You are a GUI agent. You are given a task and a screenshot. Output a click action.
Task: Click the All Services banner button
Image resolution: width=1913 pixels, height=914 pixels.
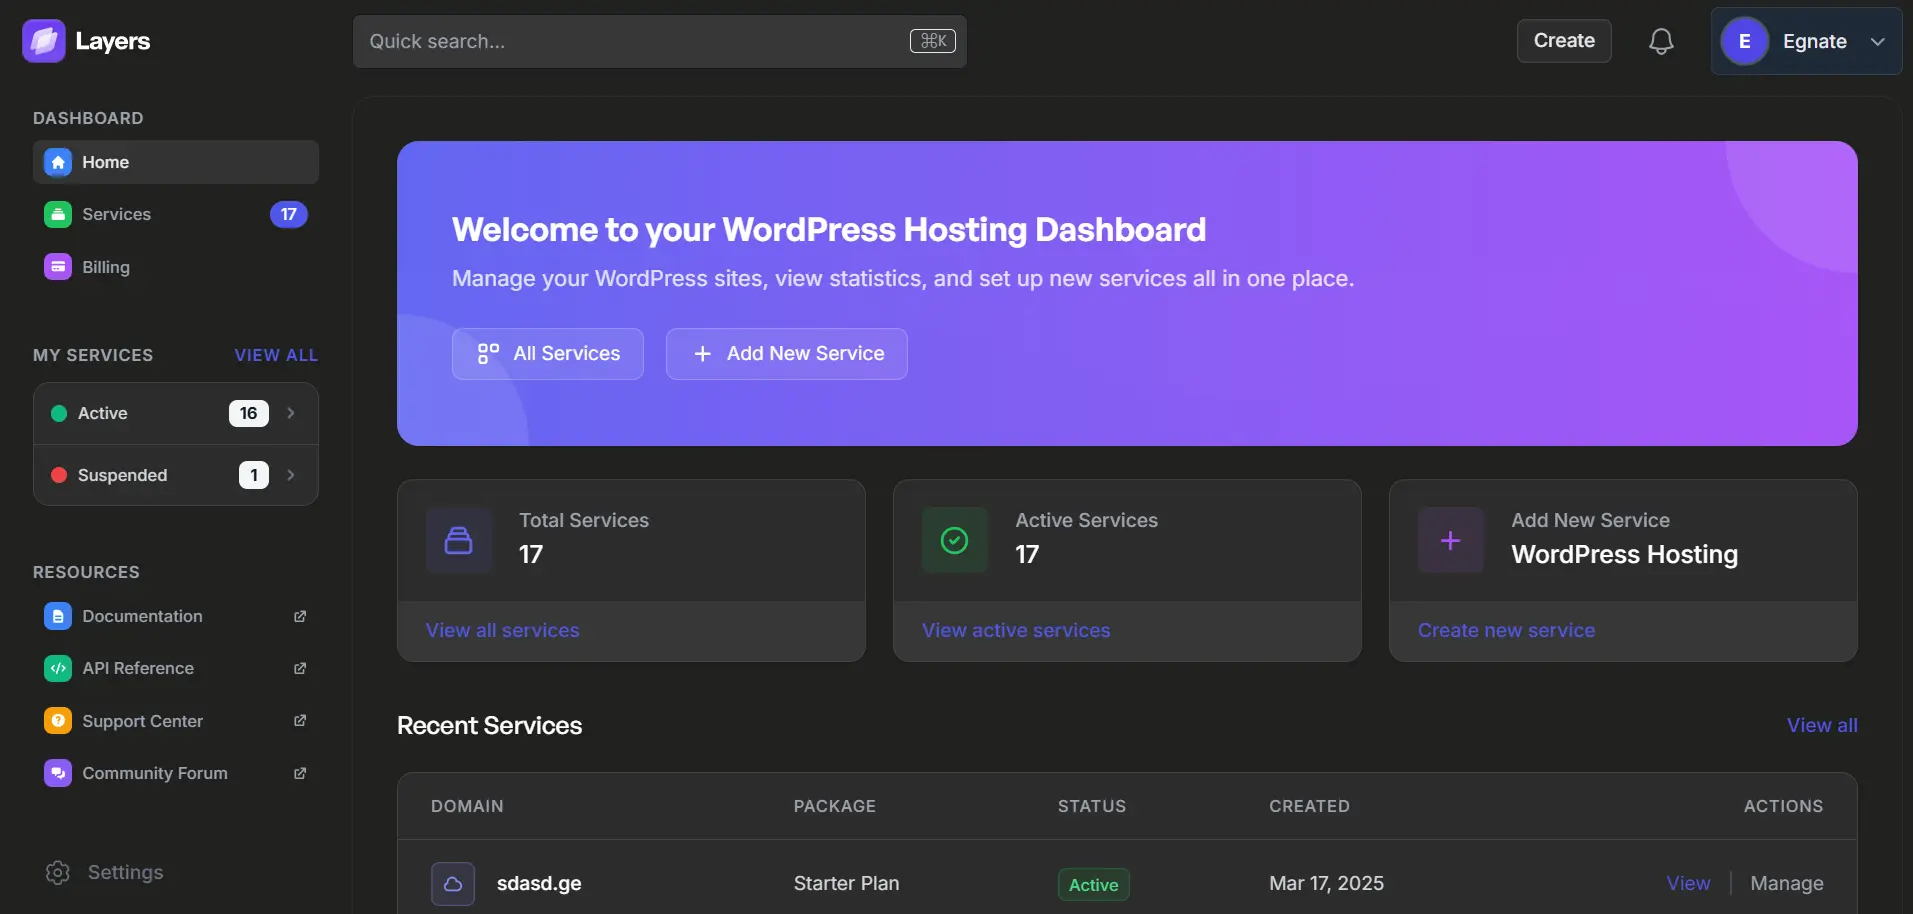click(548, 354)
